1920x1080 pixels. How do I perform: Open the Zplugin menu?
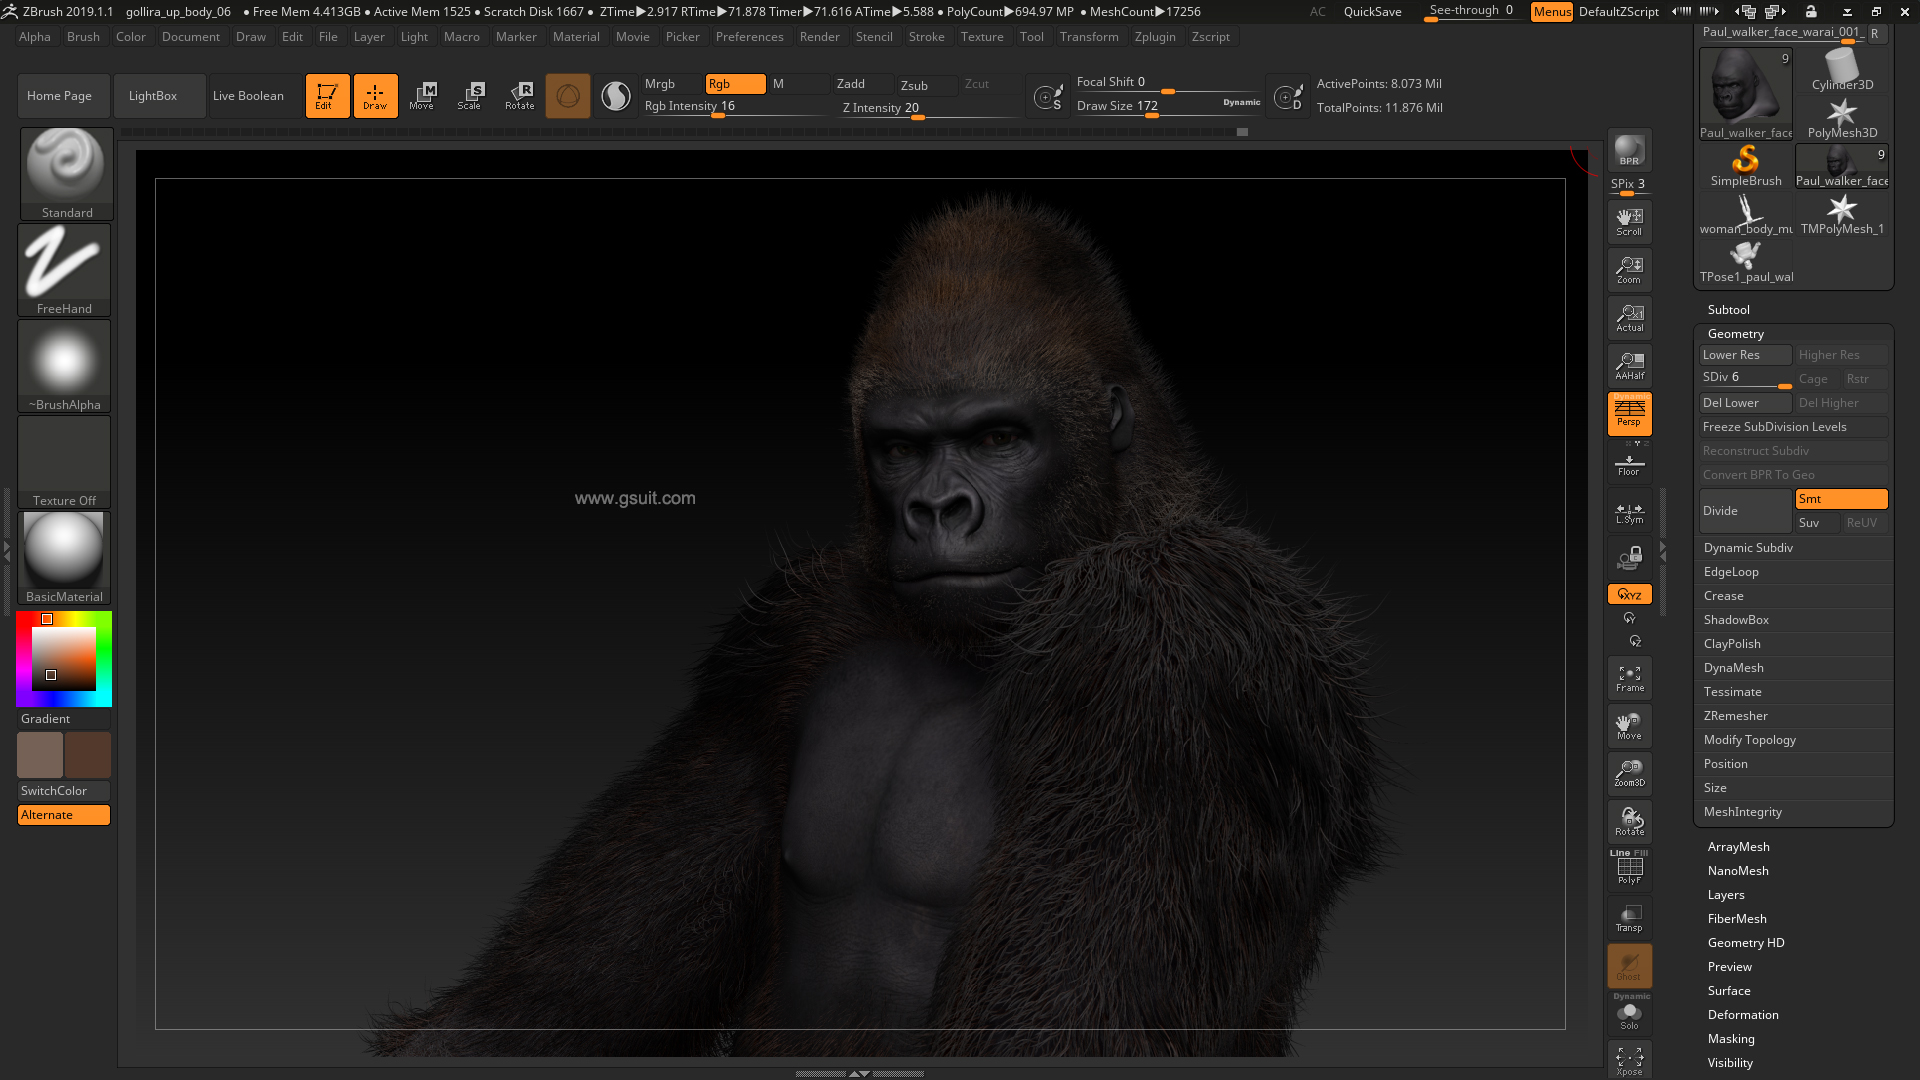[x=1155, y=37]
